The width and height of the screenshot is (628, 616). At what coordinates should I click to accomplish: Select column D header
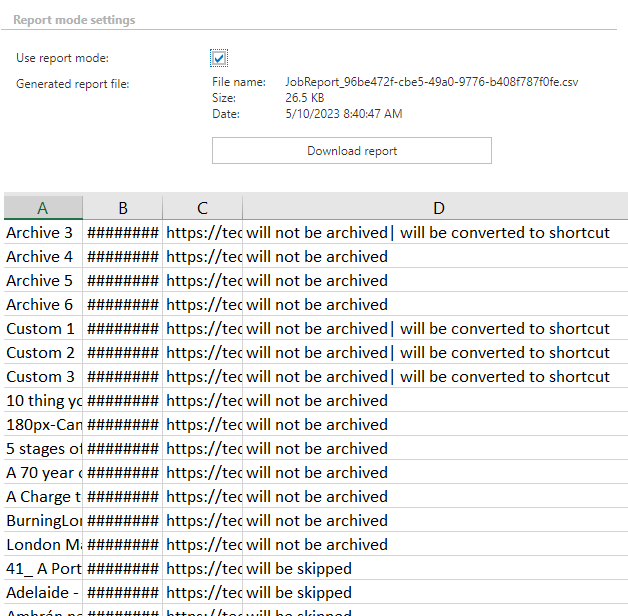438,208
